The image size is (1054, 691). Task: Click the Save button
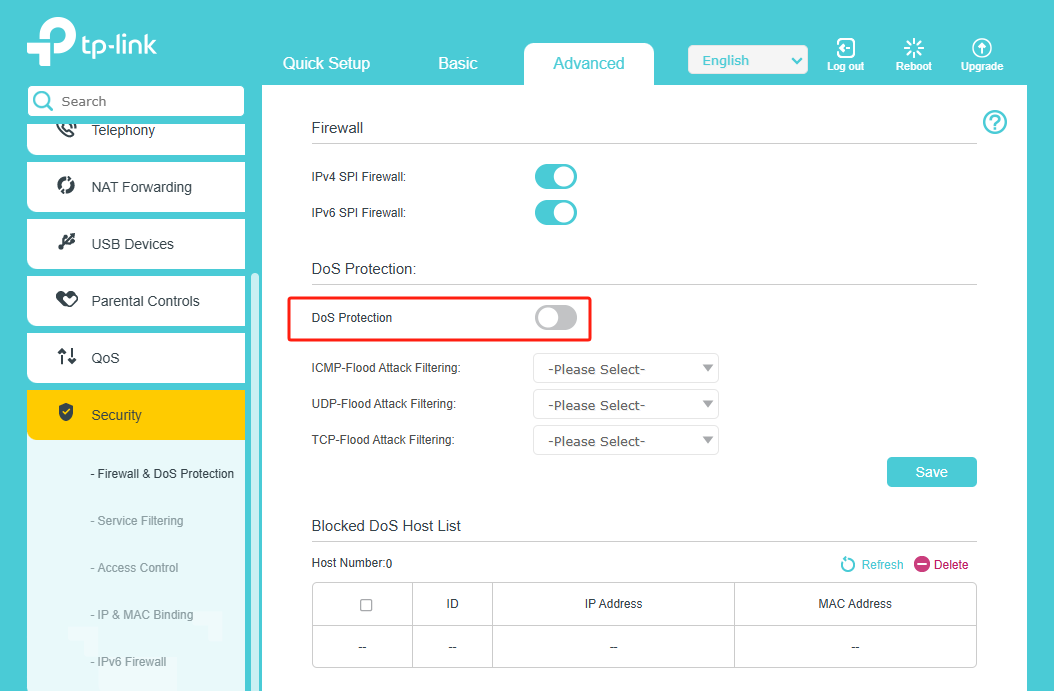tap(931, 472)
